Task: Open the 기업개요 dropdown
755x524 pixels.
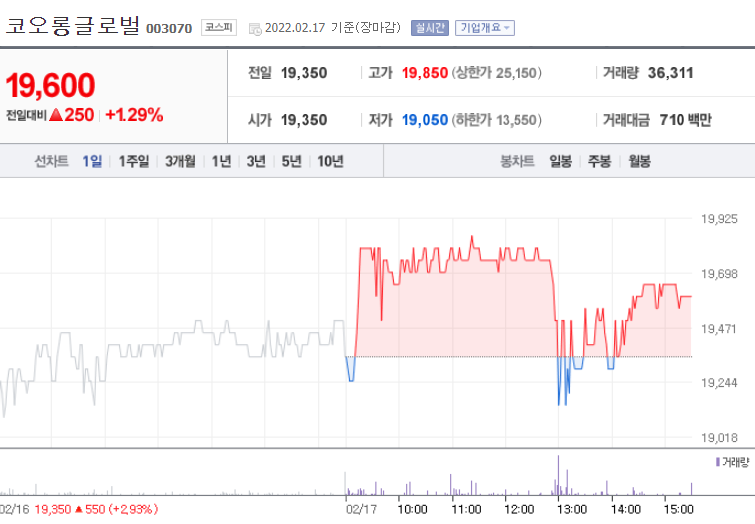Action: click(485, 28)
